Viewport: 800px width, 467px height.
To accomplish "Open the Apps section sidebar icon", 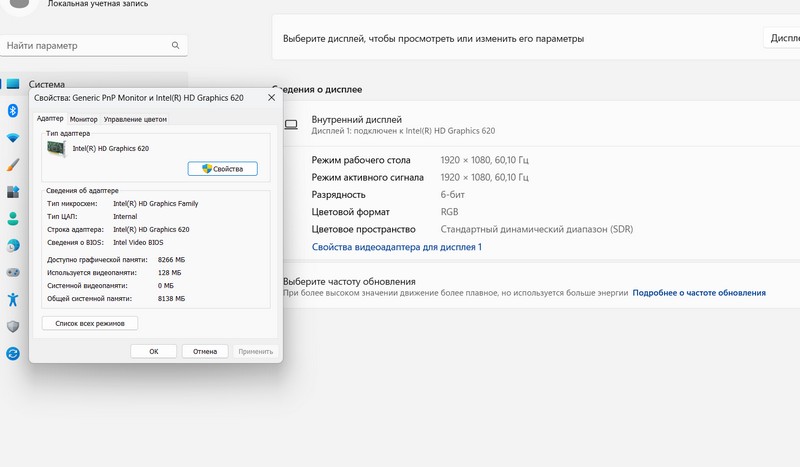I will 13,191.
